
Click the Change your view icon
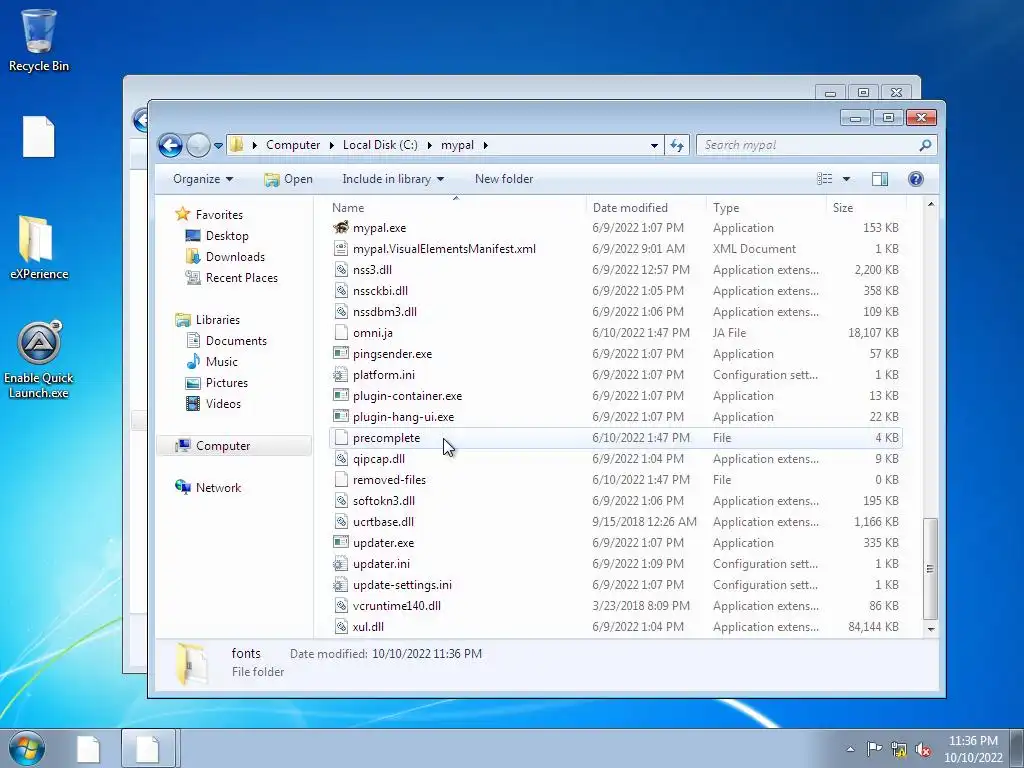825,179
